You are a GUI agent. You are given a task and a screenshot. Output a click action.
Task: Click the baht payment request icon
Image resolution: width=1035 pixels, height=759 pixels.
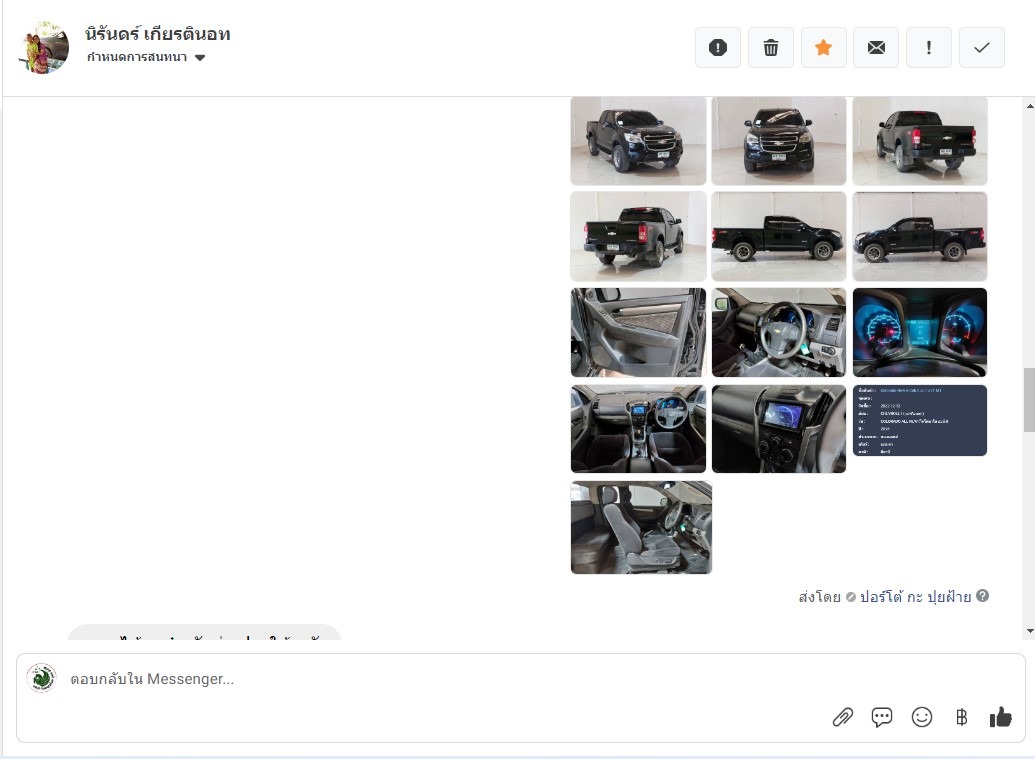[x=961, y=717]
